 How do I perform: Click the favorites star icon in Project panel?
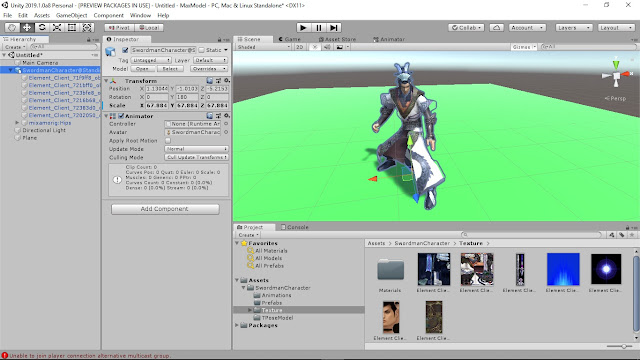(632, 235)
